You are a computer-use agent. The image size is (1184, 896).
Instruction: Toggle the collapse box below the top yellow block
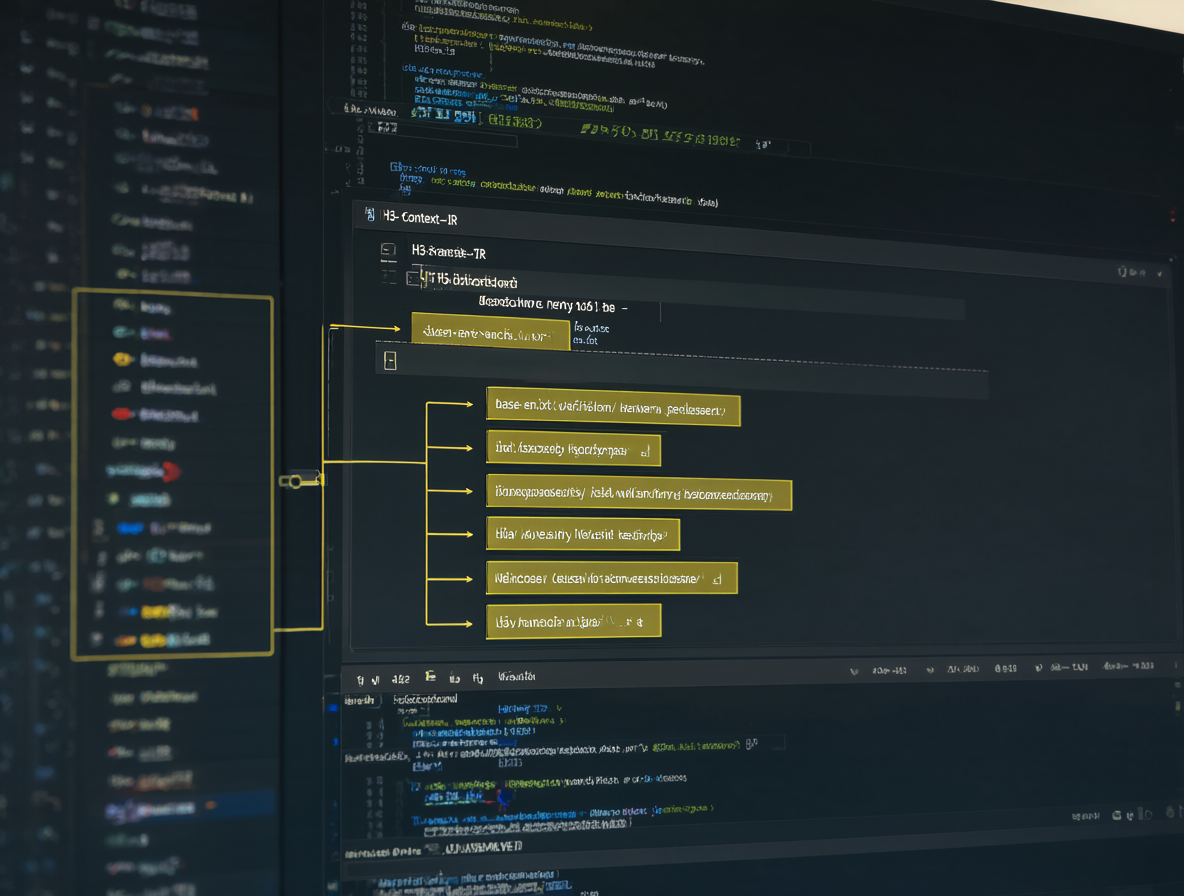point(390,361)
